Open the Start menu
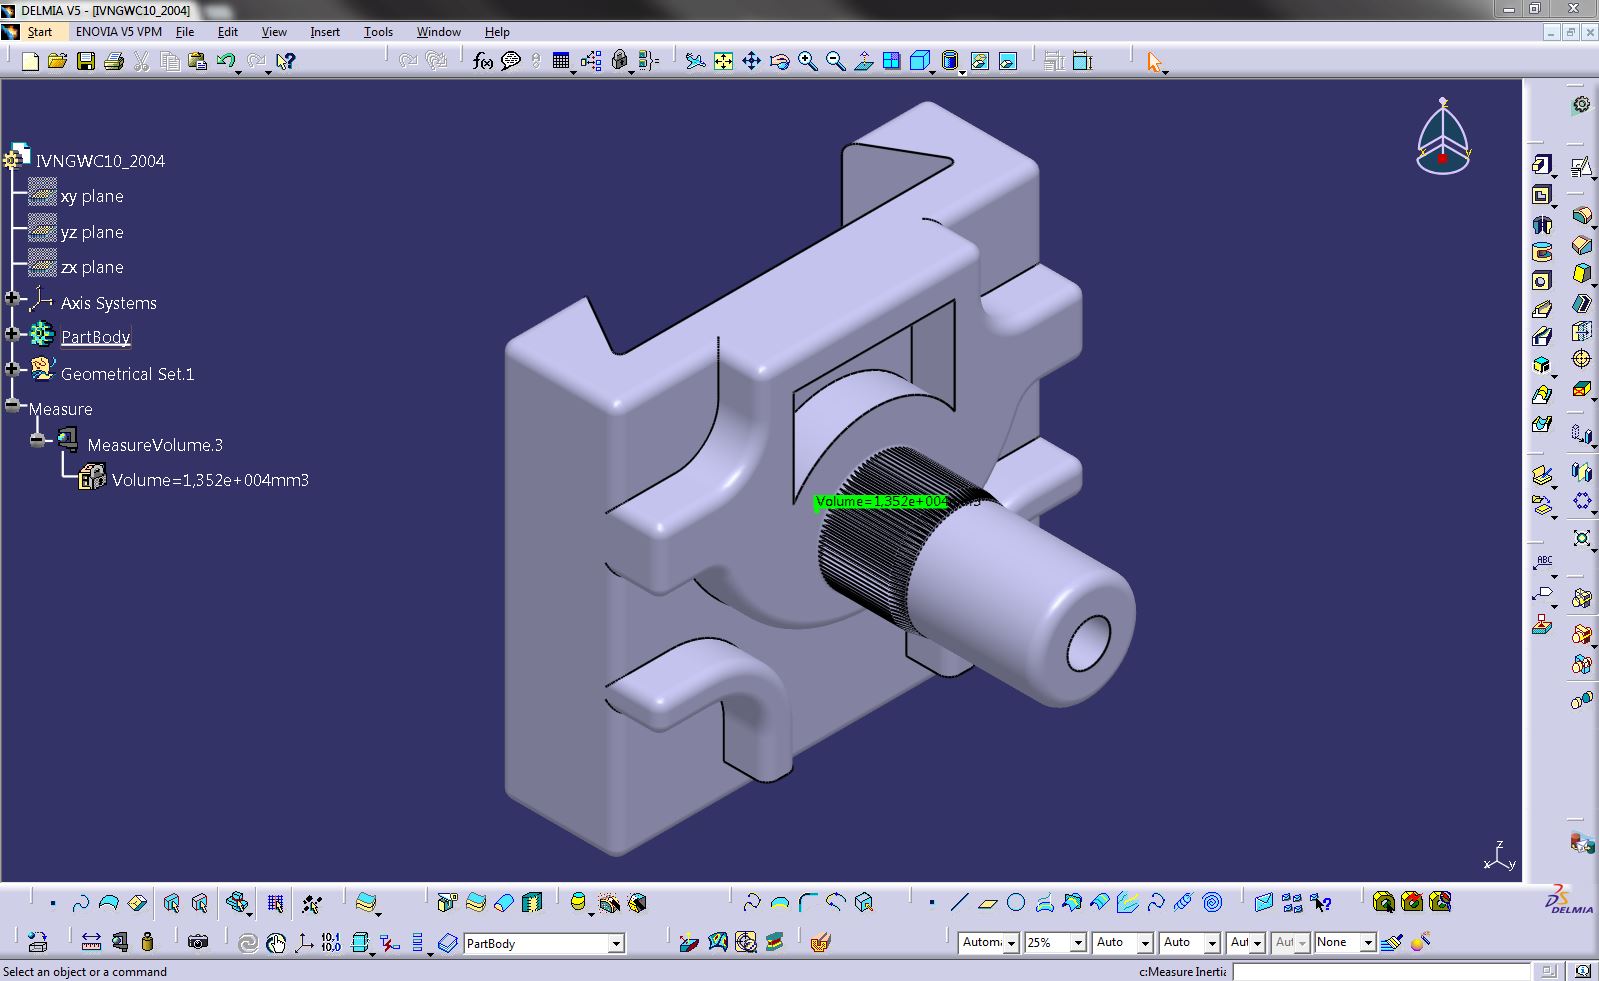The width and height of the screenshot is (1599, 981). pos(40,32)
